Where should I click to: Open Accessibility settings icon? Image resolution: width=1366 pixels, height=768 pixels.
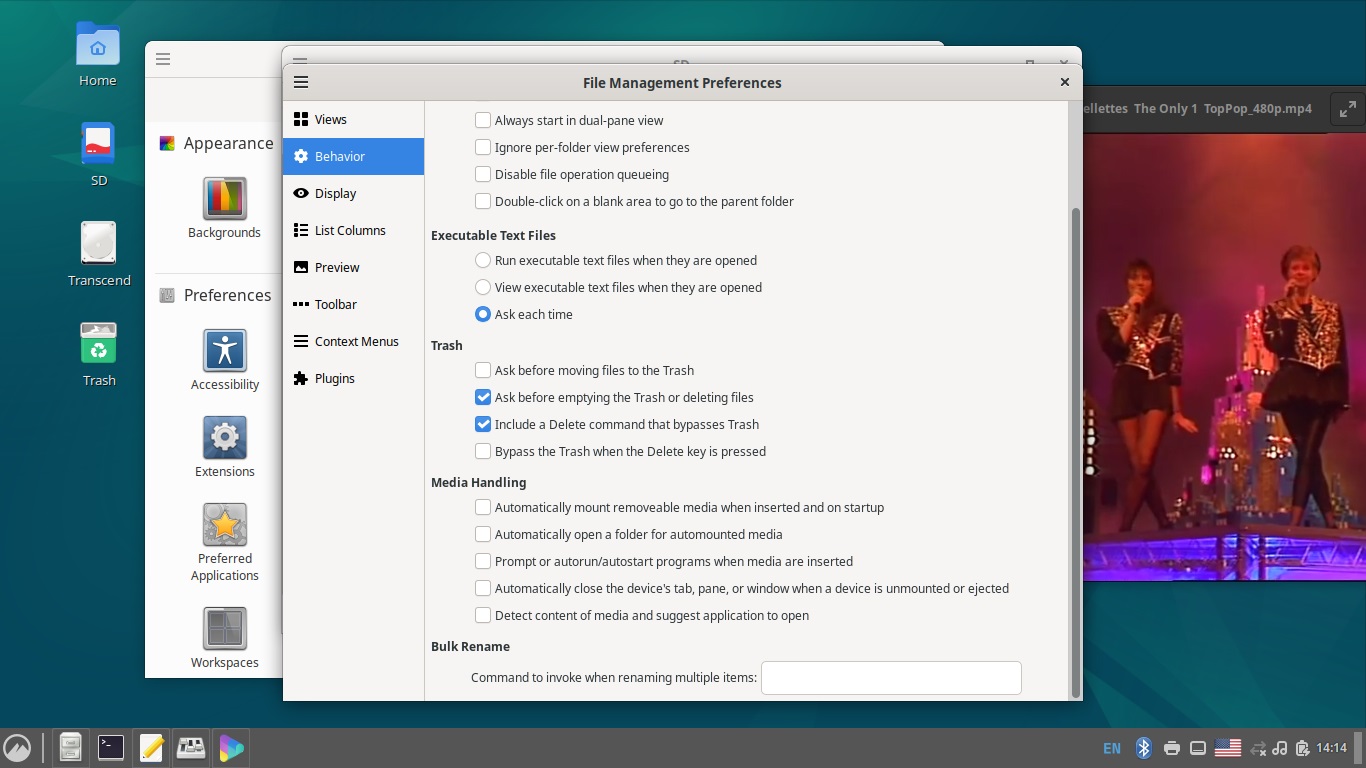point(225,360)
